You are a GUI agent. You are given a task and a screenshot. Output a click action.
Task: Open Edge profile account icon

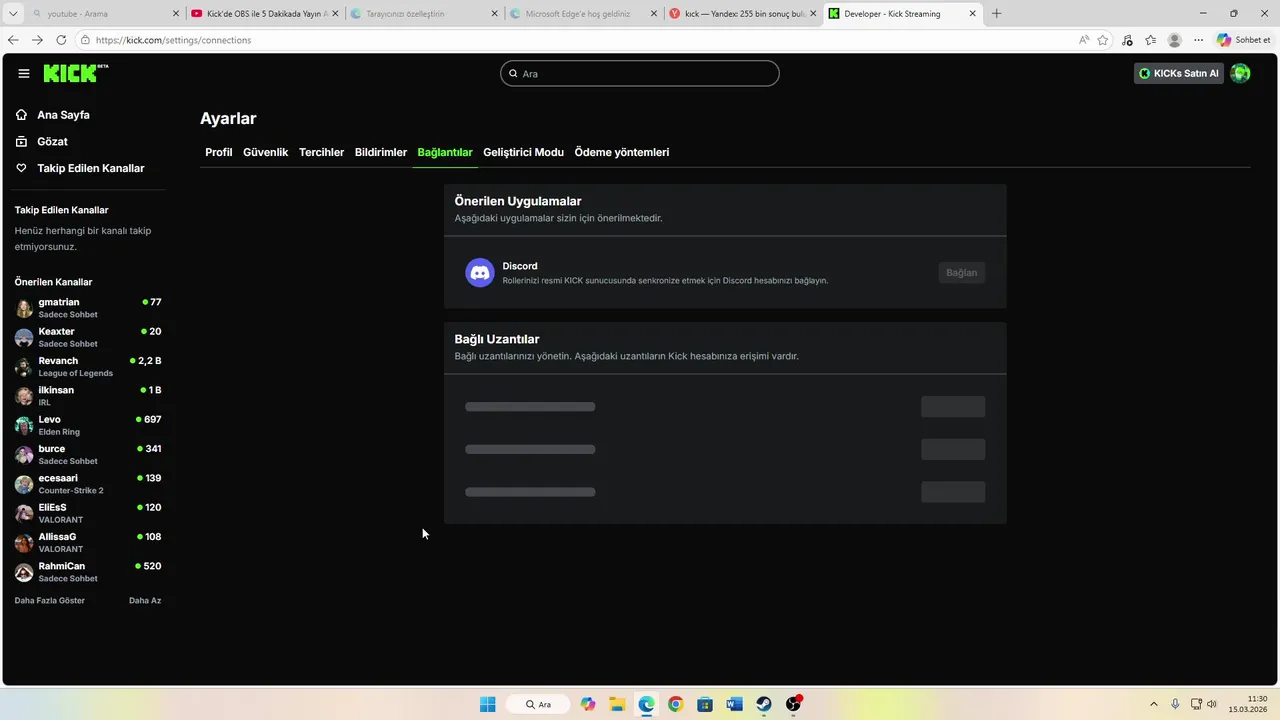1175,40
